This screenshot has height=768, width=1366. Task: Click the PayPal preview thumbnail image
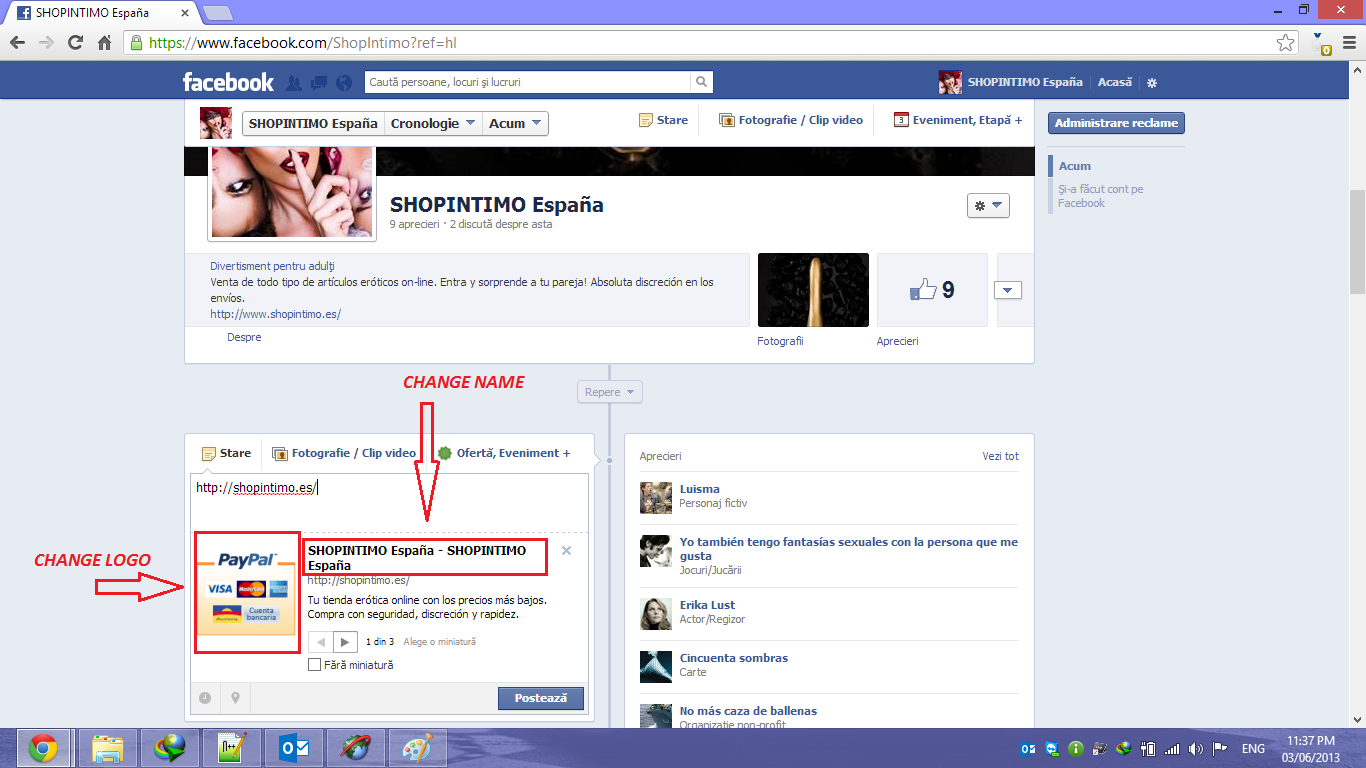point(247,593)
